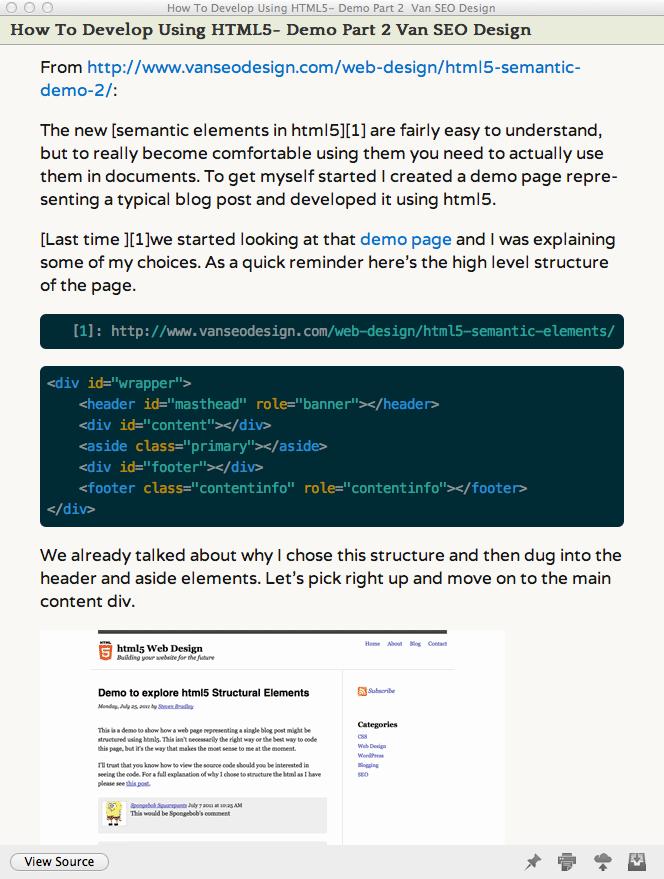Follow the 'demo page' hyperlink
Viewport: 664px width, 879px height.
pos(405,239)
